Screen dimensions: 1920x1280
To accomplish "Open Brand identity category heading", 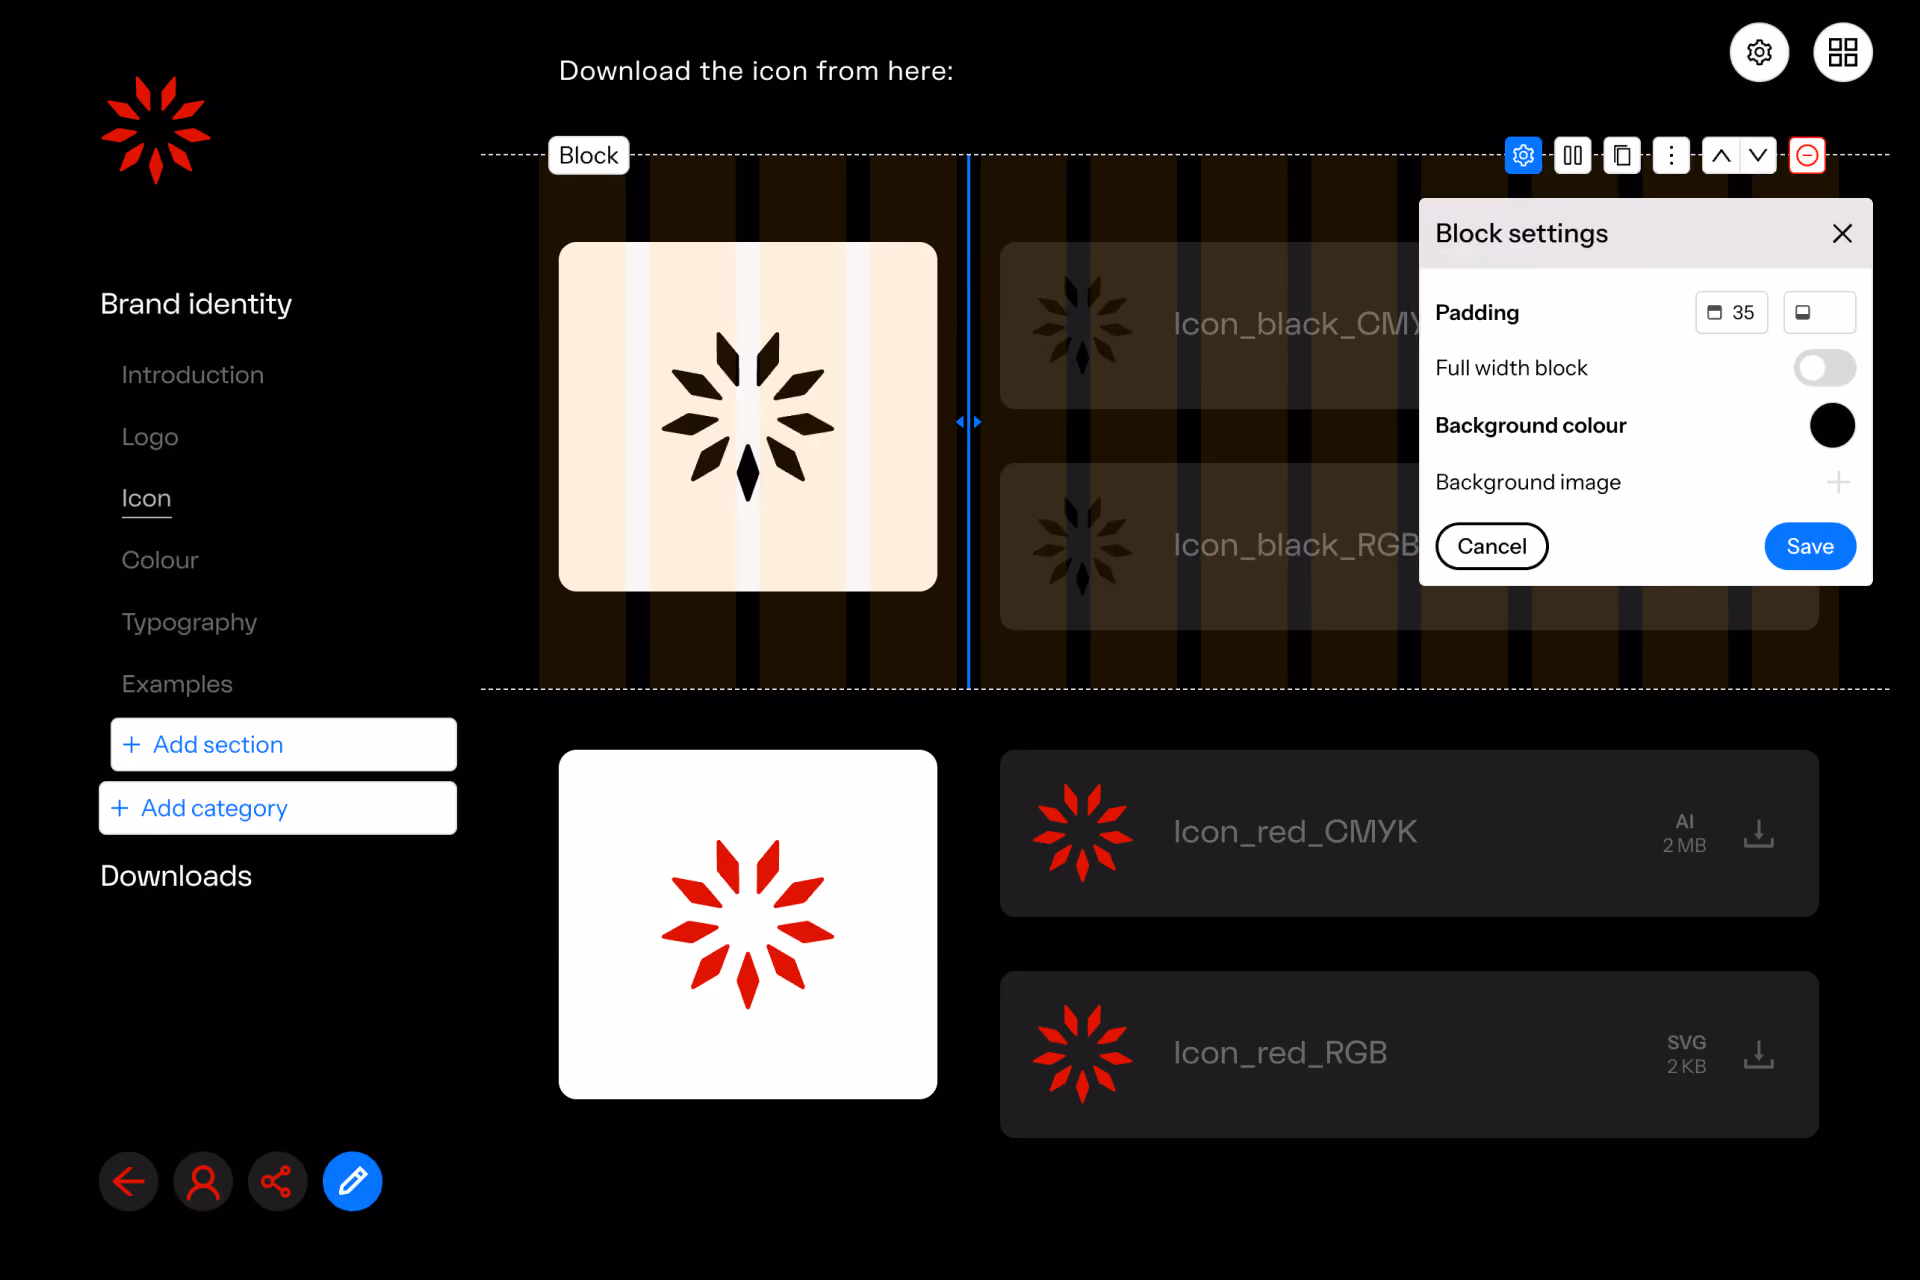I will (196, 304).
